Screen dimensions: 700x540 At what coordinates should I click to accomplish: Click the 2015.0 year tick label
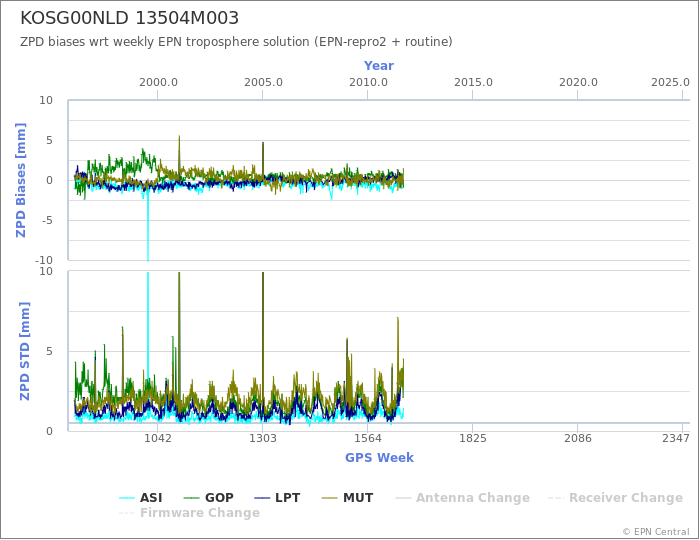(473, 83)
